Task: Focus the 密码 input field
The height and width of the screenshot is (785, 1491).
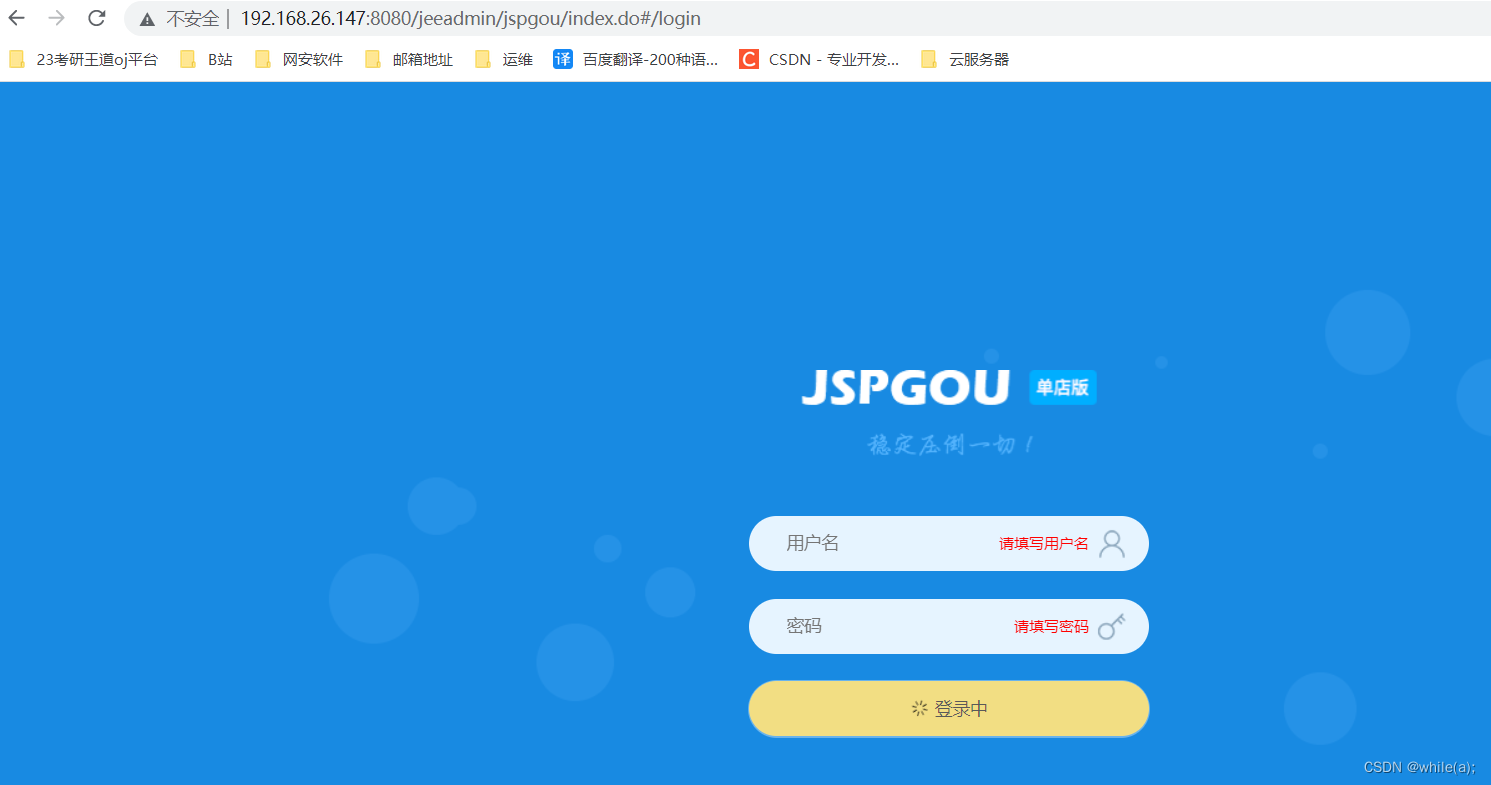Action: click(948, 626)
